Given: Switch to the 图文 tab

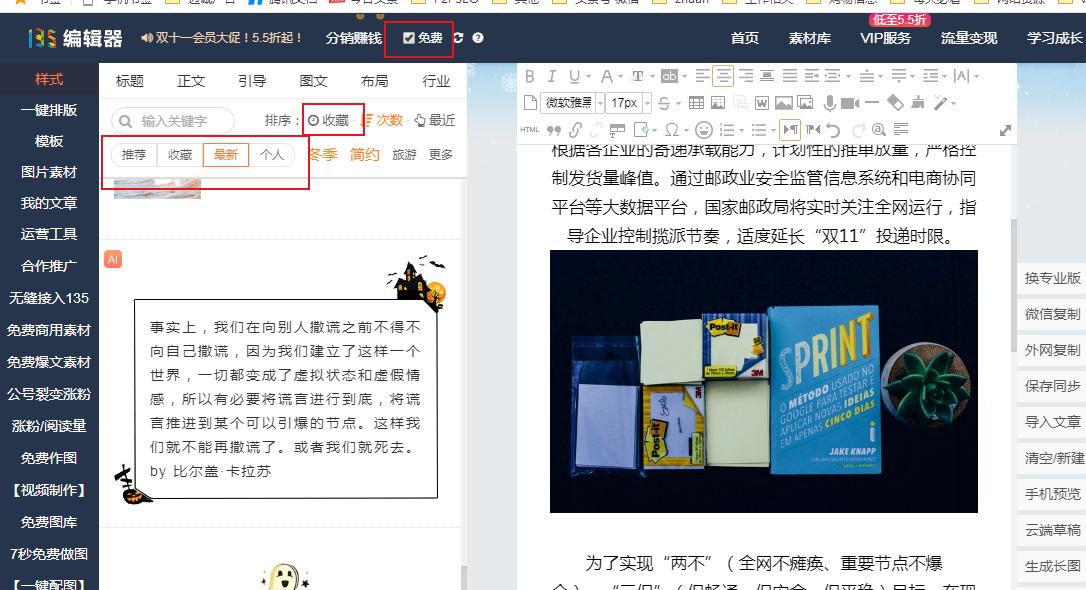Looking at the screenshot, I should pos(312,81).
